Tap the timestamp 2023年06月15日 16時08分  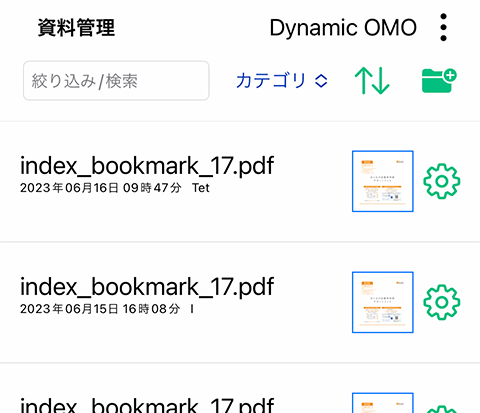tap(100, 309)
